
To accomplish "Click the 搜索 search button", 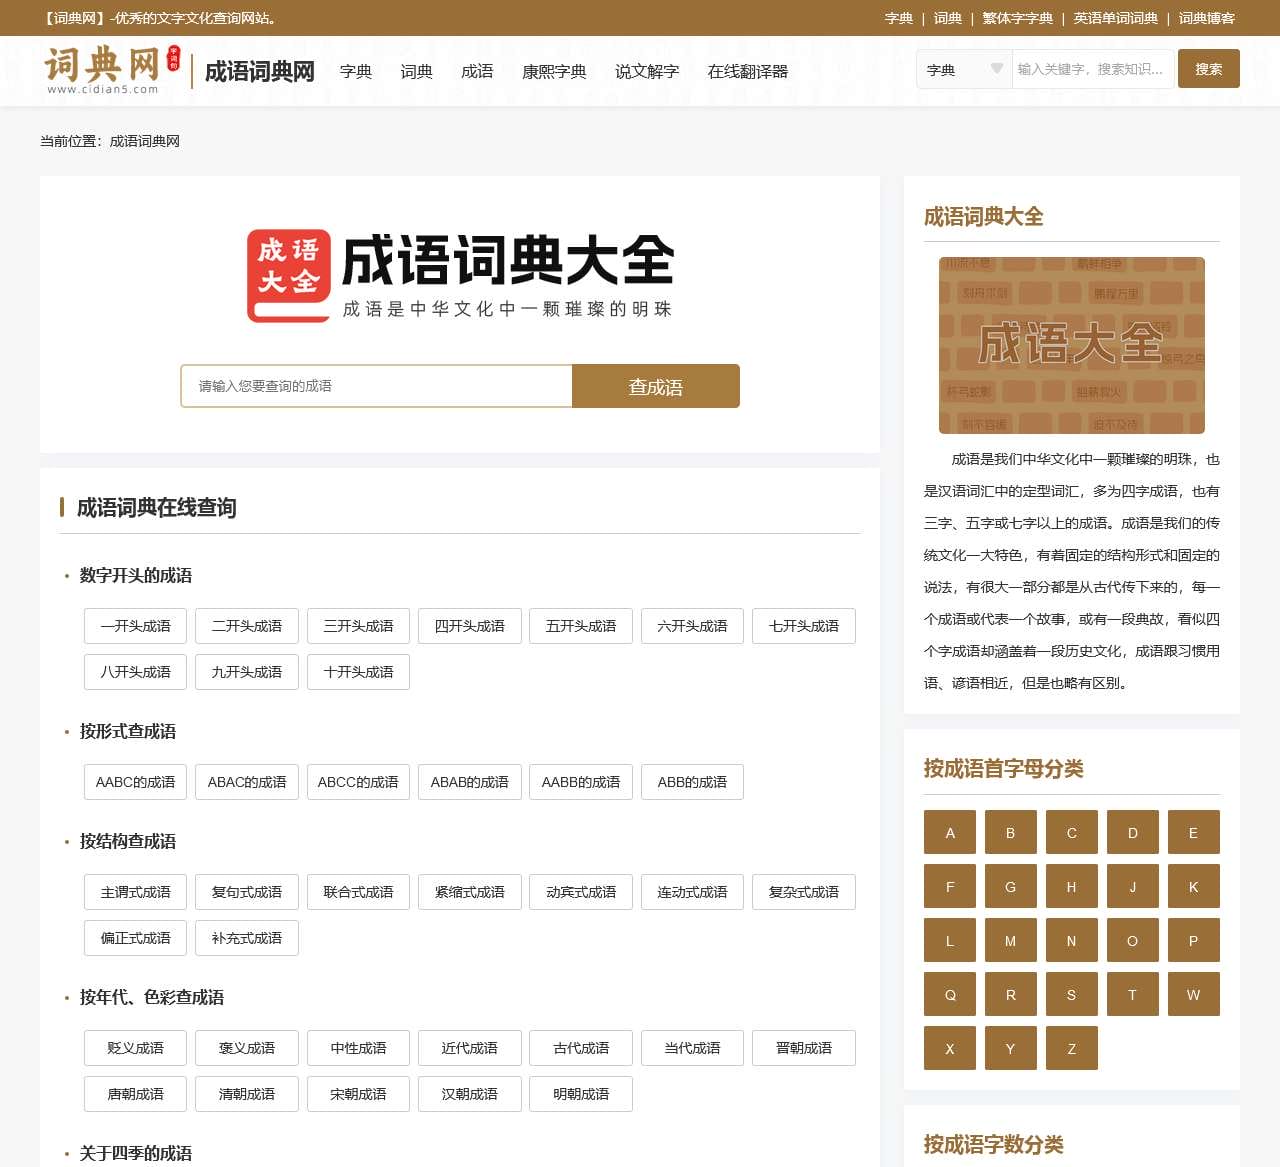I will point(1208,68).
